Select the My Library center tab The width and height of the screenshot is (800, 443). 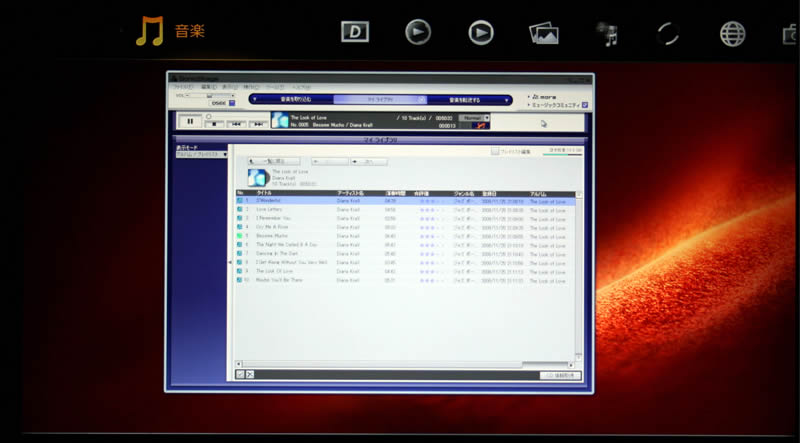(x=379, y=100)
